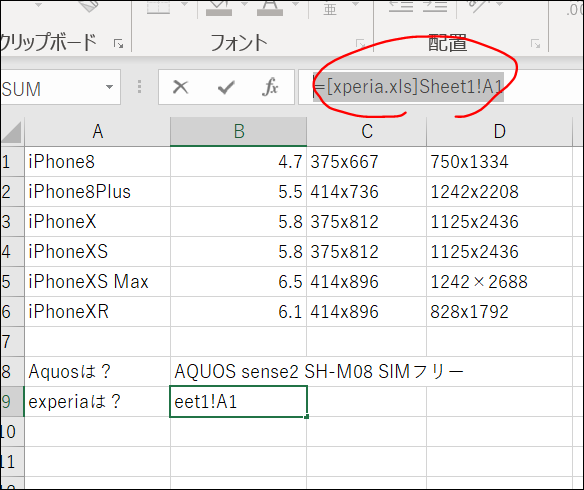Select column A header
This screenshot has height=490, width=584.
pyautogui.click(x=98, y=131)
